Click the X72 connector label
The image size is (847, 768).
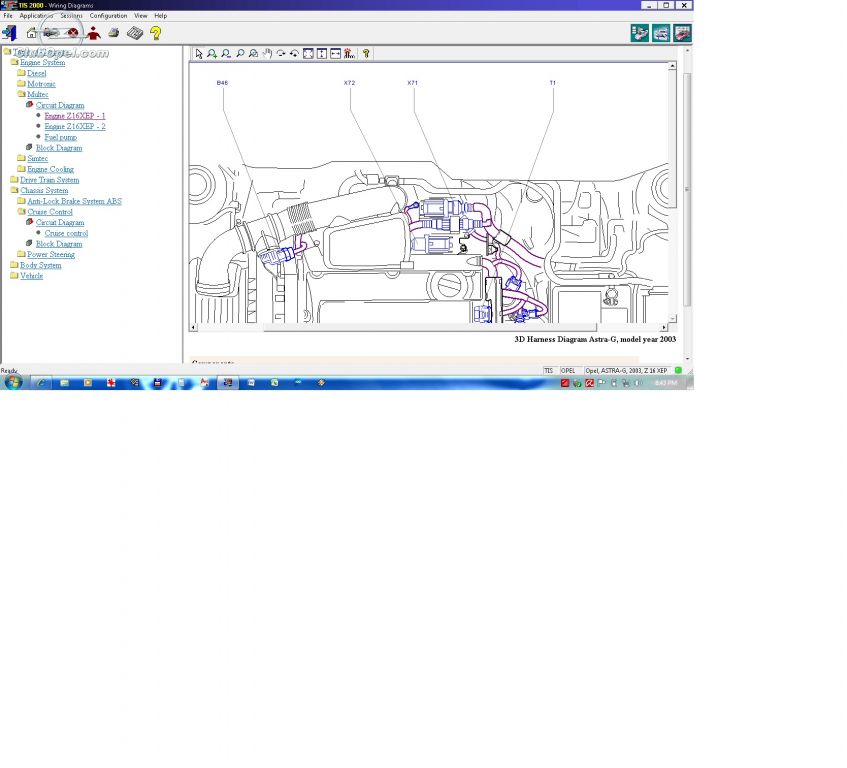click(x=349, y=83)
